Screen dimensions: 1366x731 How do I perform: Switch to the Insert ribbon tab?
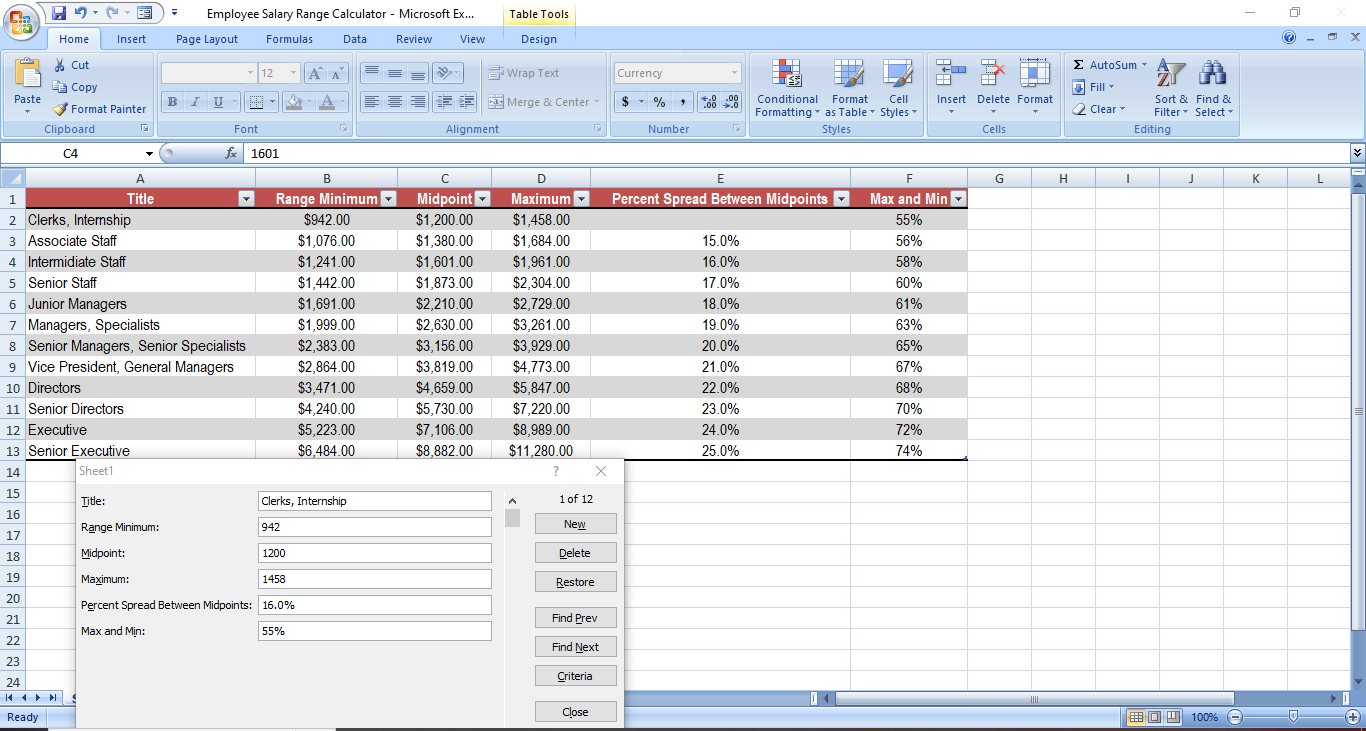(131, 39)
